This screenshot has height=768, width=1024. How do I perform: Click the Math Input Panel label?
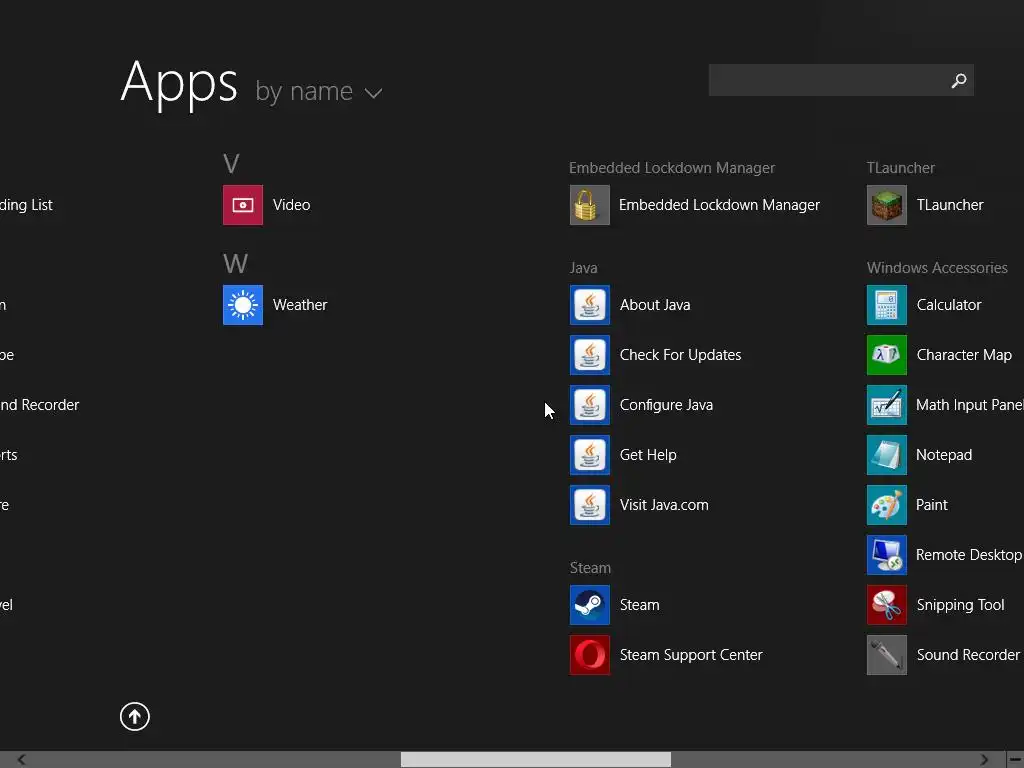click(969, 405)
